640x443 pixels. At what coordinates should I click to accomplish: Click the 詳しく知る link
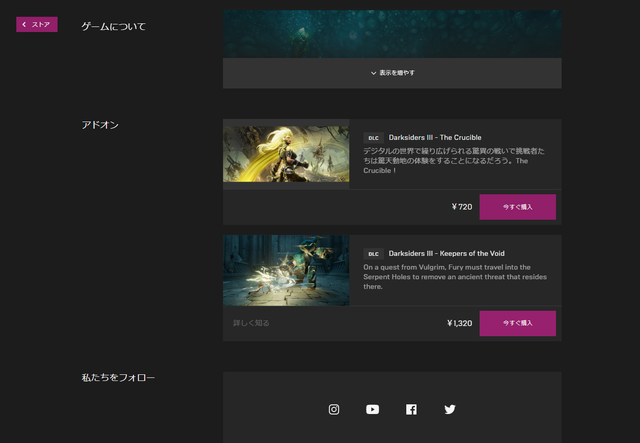coord(251,323)
